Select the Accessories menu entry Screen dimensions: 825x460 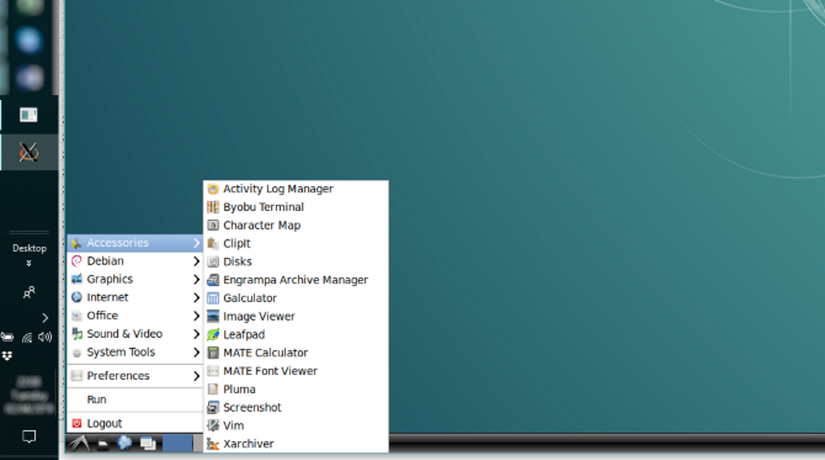click(135, 243)
